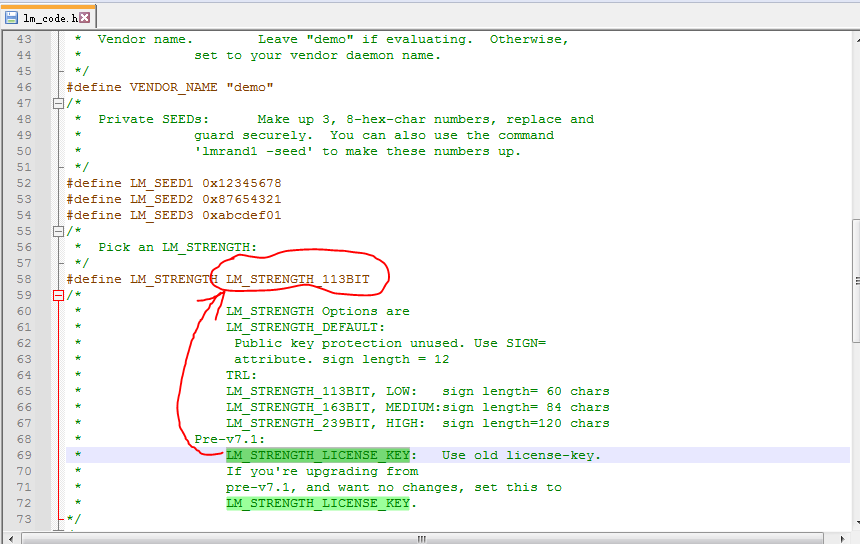860x544 pixels.
Task: Click the horizontal scrollbar thumb grip
Action: [x=421, y=539]
